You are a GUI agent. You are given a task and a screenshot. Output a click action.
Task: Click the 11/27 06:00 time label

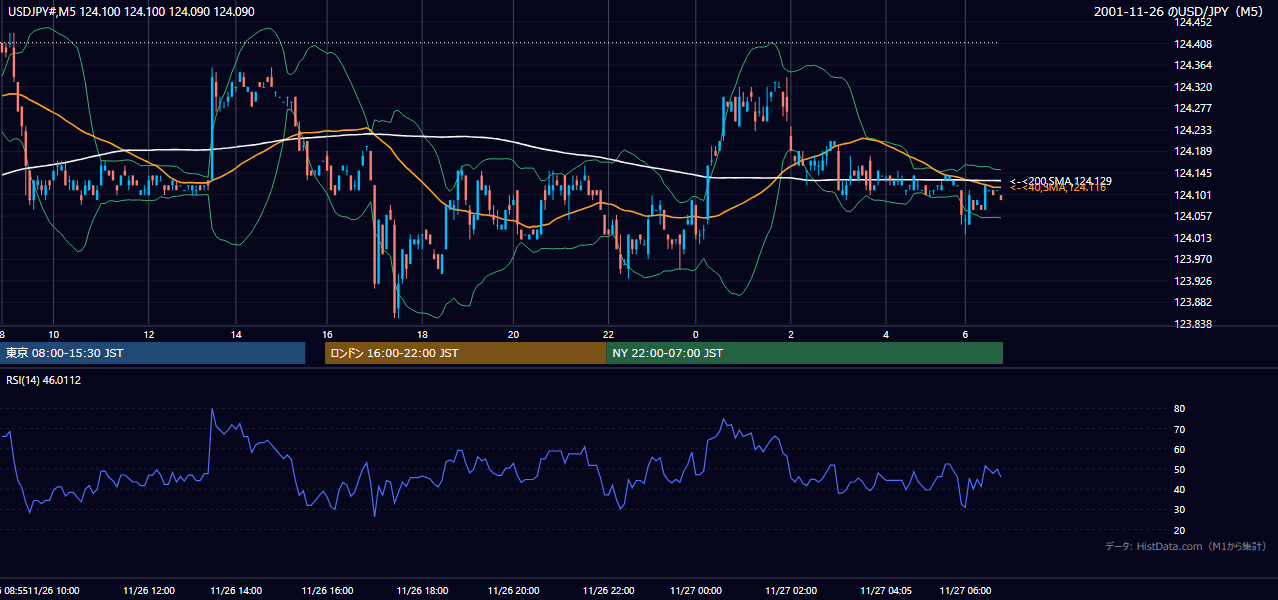[x=967, y=590]
